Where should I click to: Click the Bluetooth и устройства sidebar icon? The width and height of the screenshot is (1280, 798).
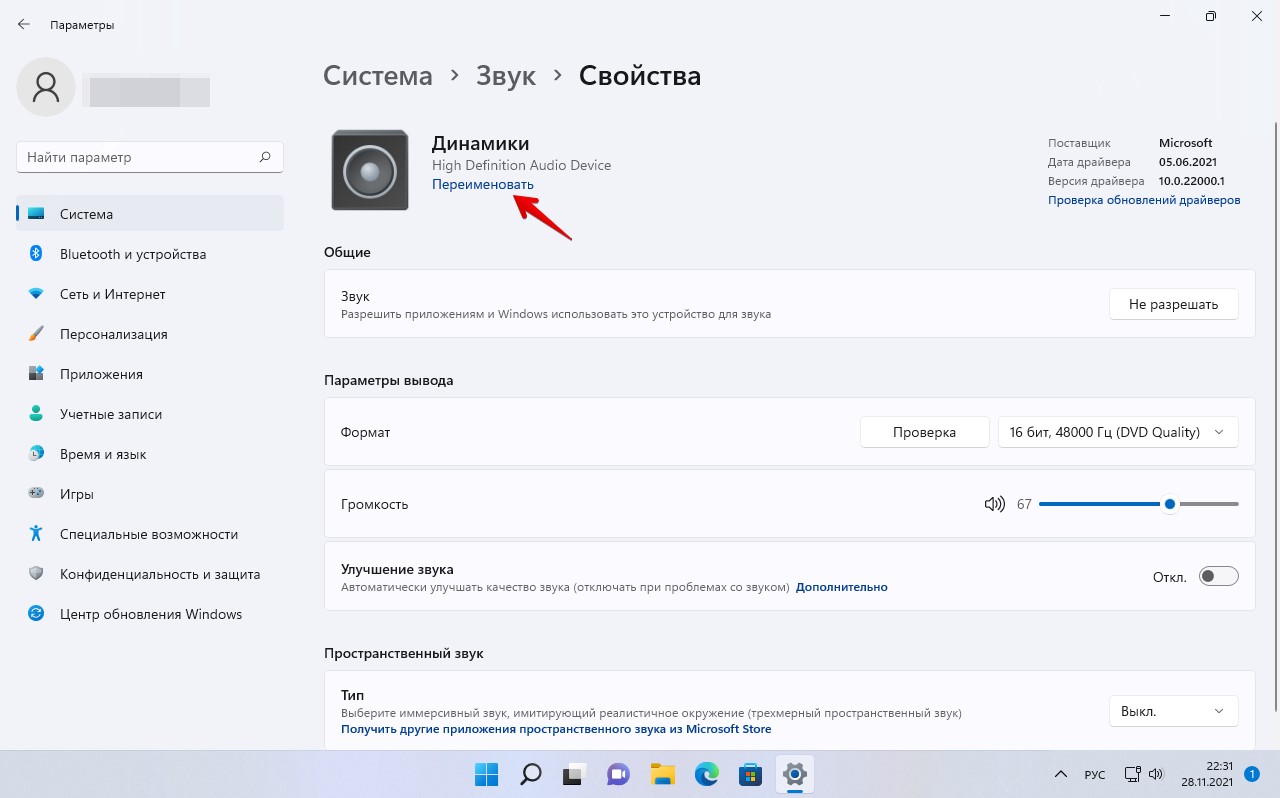point(36,254)
